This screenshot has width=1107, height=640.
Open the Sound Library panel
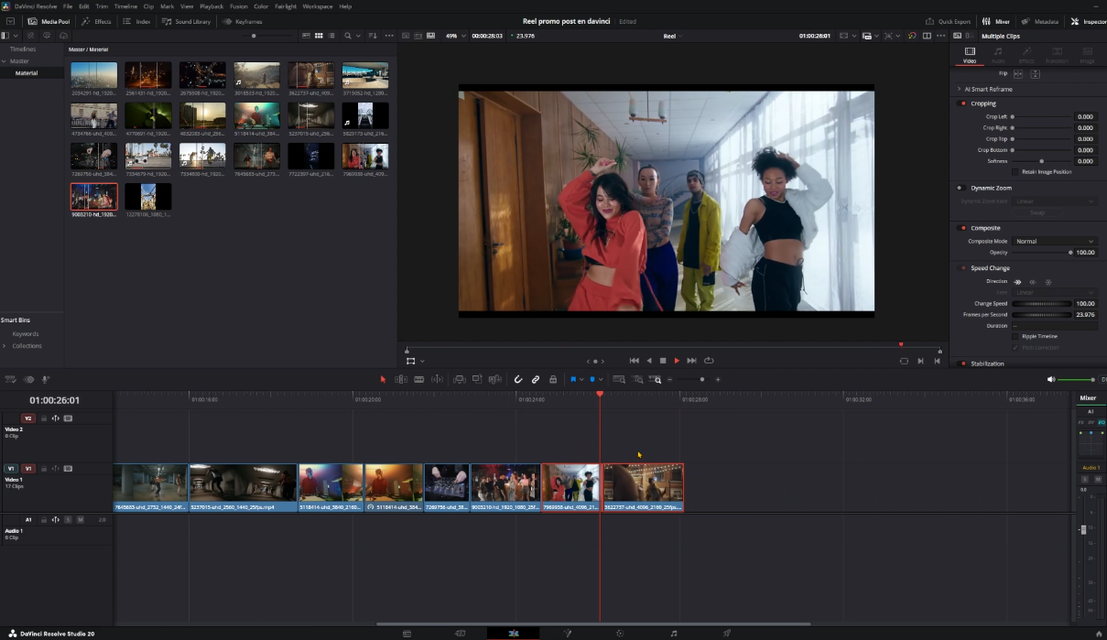pyautogui.click(x=188, y=21)
